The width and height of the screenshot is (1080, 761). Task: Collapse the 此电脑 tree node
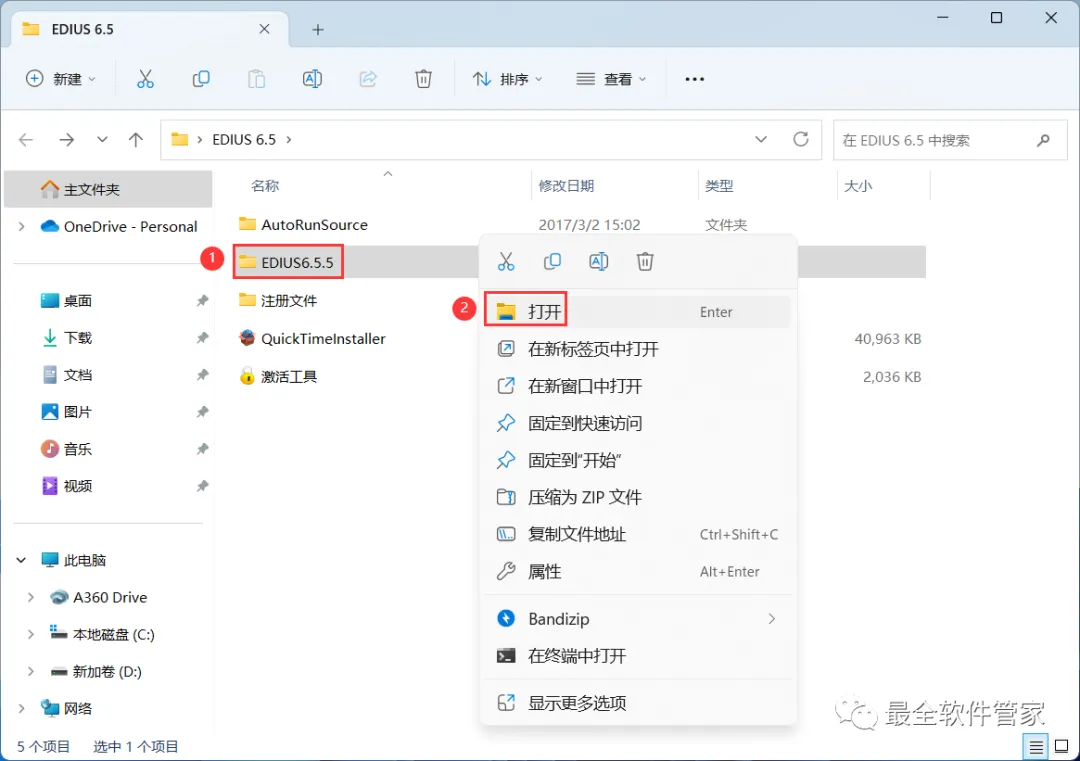point(21,561)
